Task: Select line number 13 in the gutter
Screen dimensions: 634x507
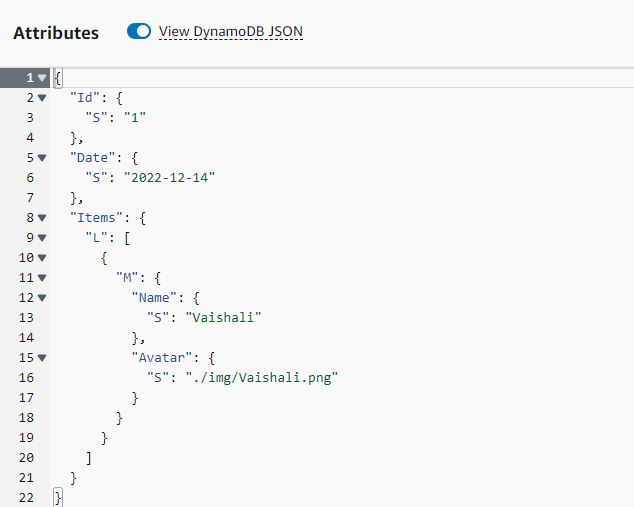Action: (26, 318)
